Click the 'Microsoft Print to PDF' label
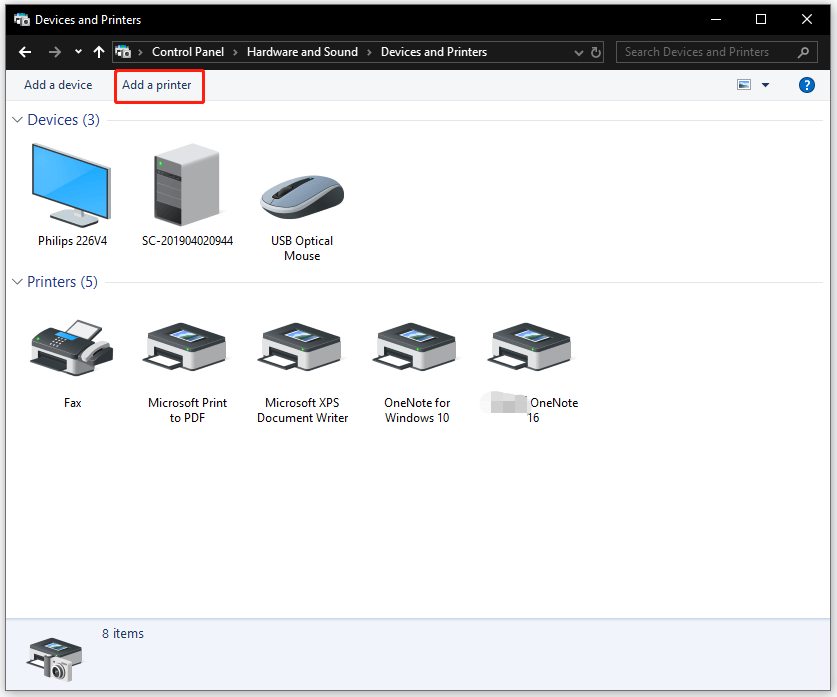Viewport: 837px width, 697px height. (187, 410)
